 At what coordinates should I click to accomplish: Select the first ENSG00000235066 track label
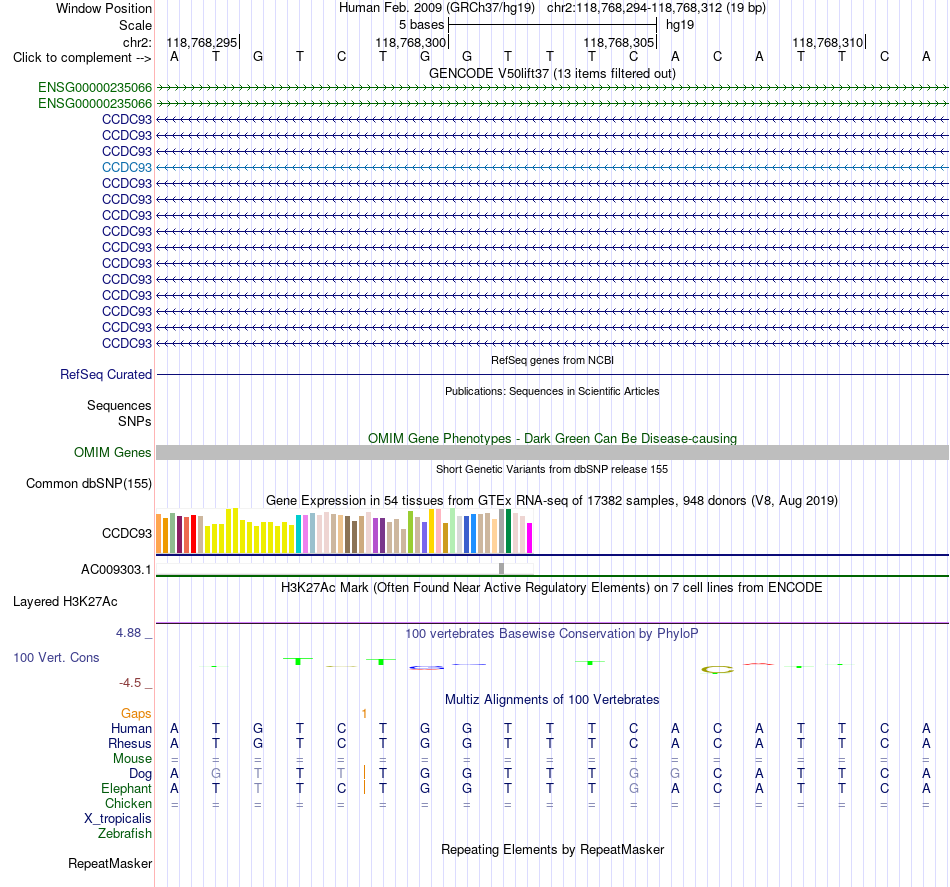point(95,87)
